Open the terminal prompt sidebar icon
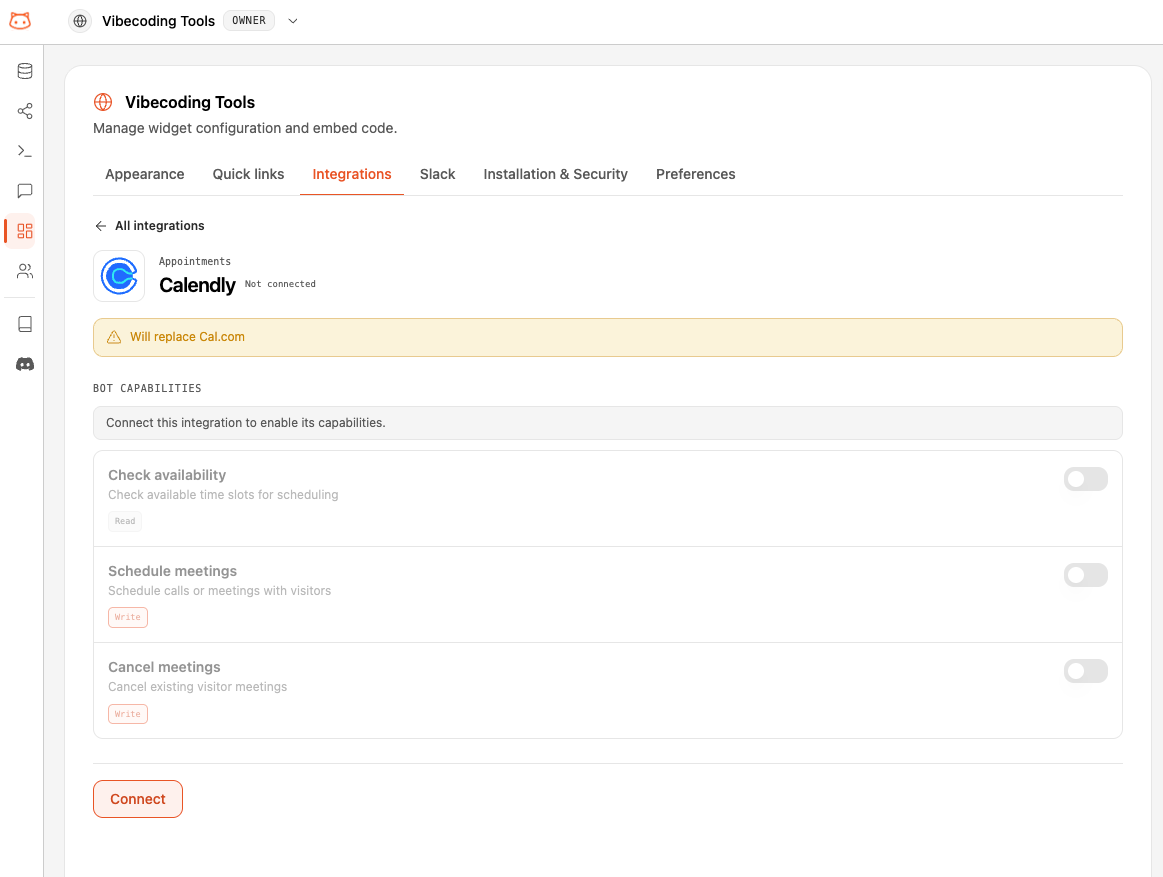The width and height of the screenshot is (1163, 877). (x=24, y=151)
